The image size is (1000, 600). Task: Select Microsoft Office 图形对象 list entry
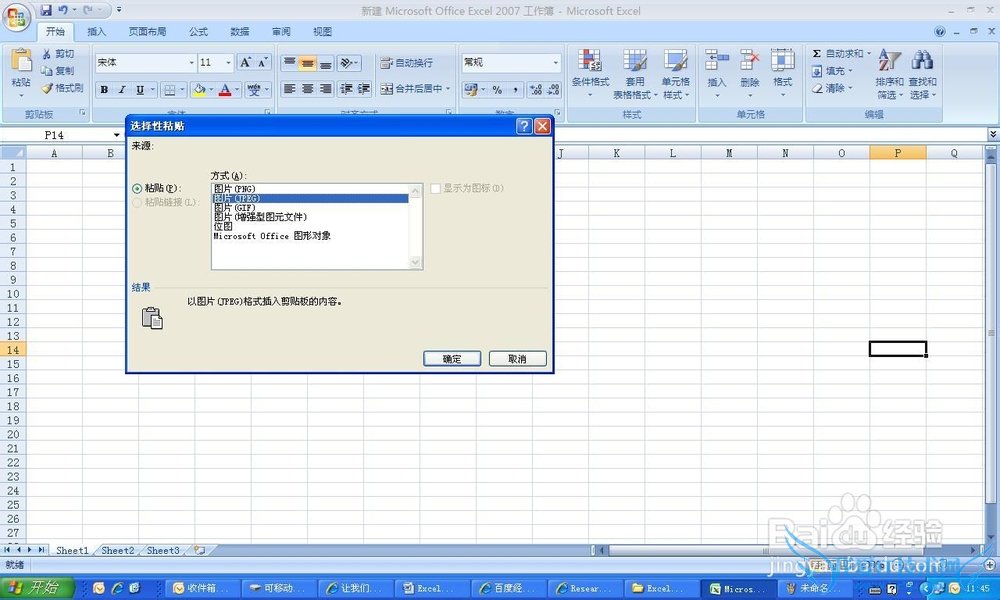click(310, 236)
